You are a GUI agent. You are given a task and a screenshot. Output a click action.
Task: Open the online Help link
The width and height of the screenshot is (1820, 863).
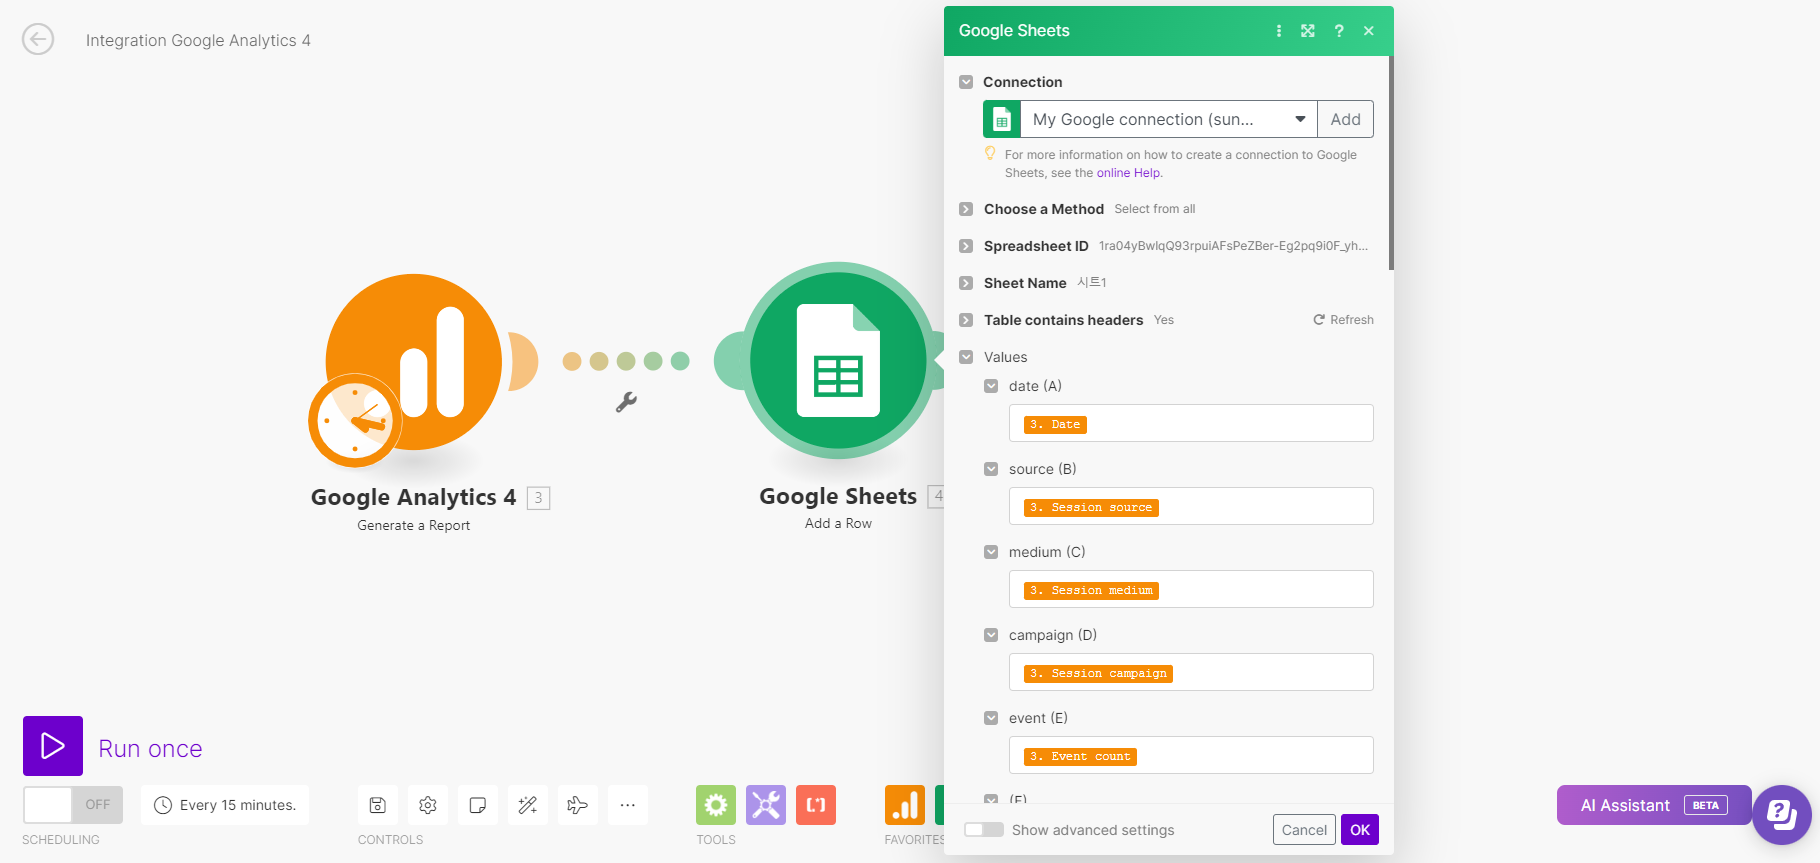tap(1129, 173)
